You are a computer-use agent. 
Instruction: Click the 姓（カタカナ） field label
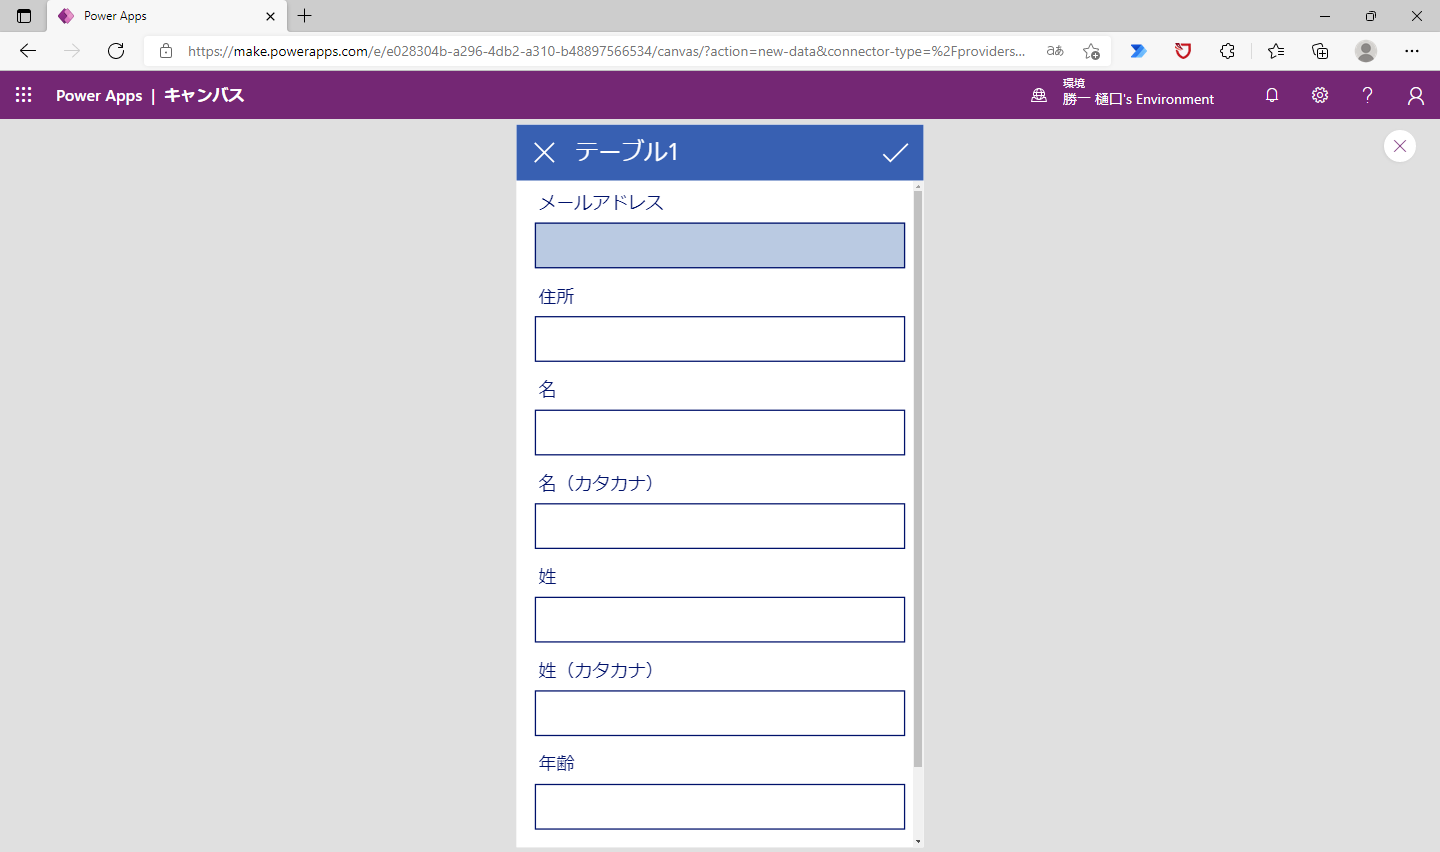tap(597, 670)
